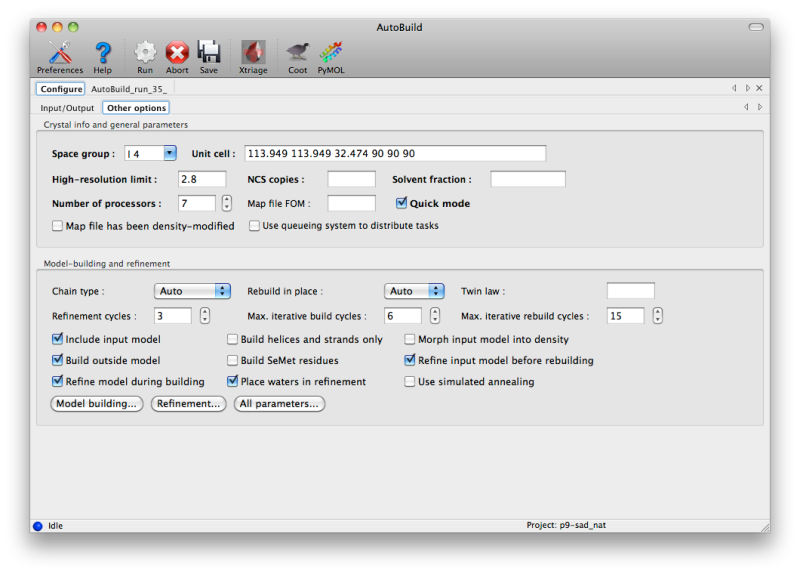
Task: Launch Xtriage from the toolbar
Action: (x=253, y=57)
